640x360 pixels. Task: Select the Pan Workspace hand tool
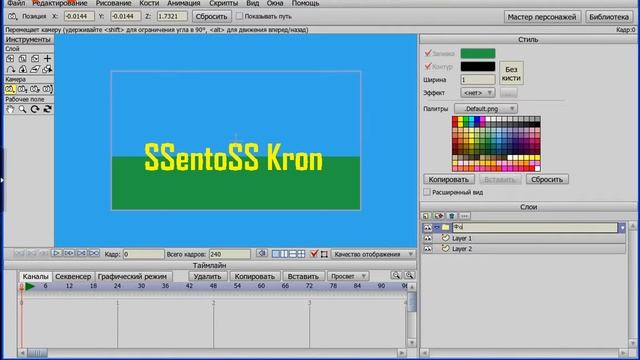(10, 109)
